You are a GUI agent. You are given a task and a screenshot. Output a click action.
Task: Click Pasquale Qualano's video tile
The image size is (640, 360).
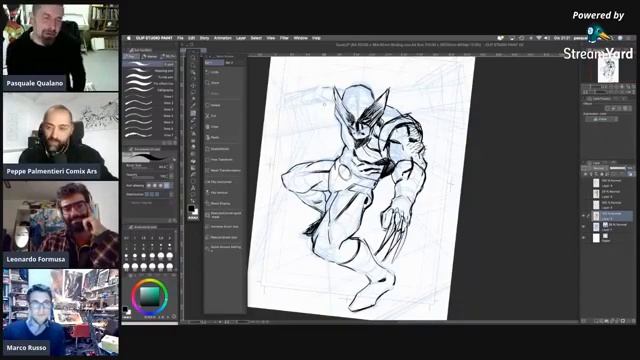pyautogui.click(x=61, y=47)
